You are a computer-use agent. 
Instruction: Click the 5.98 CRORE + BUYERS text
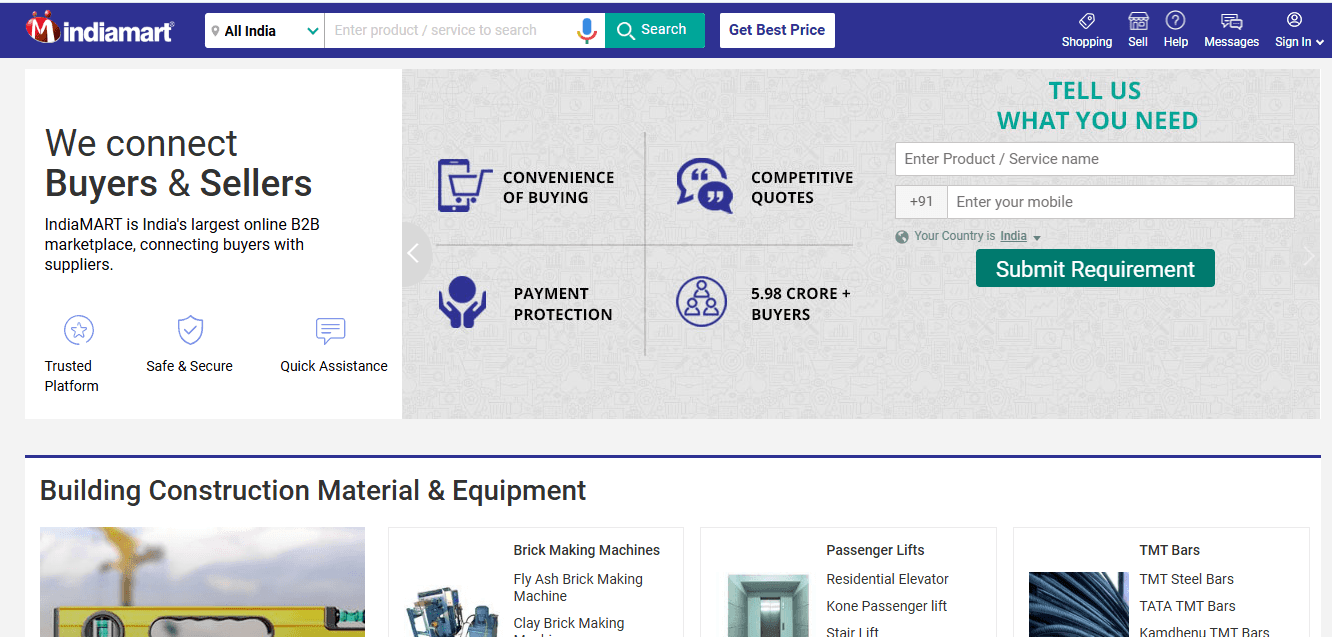(800, 304)
